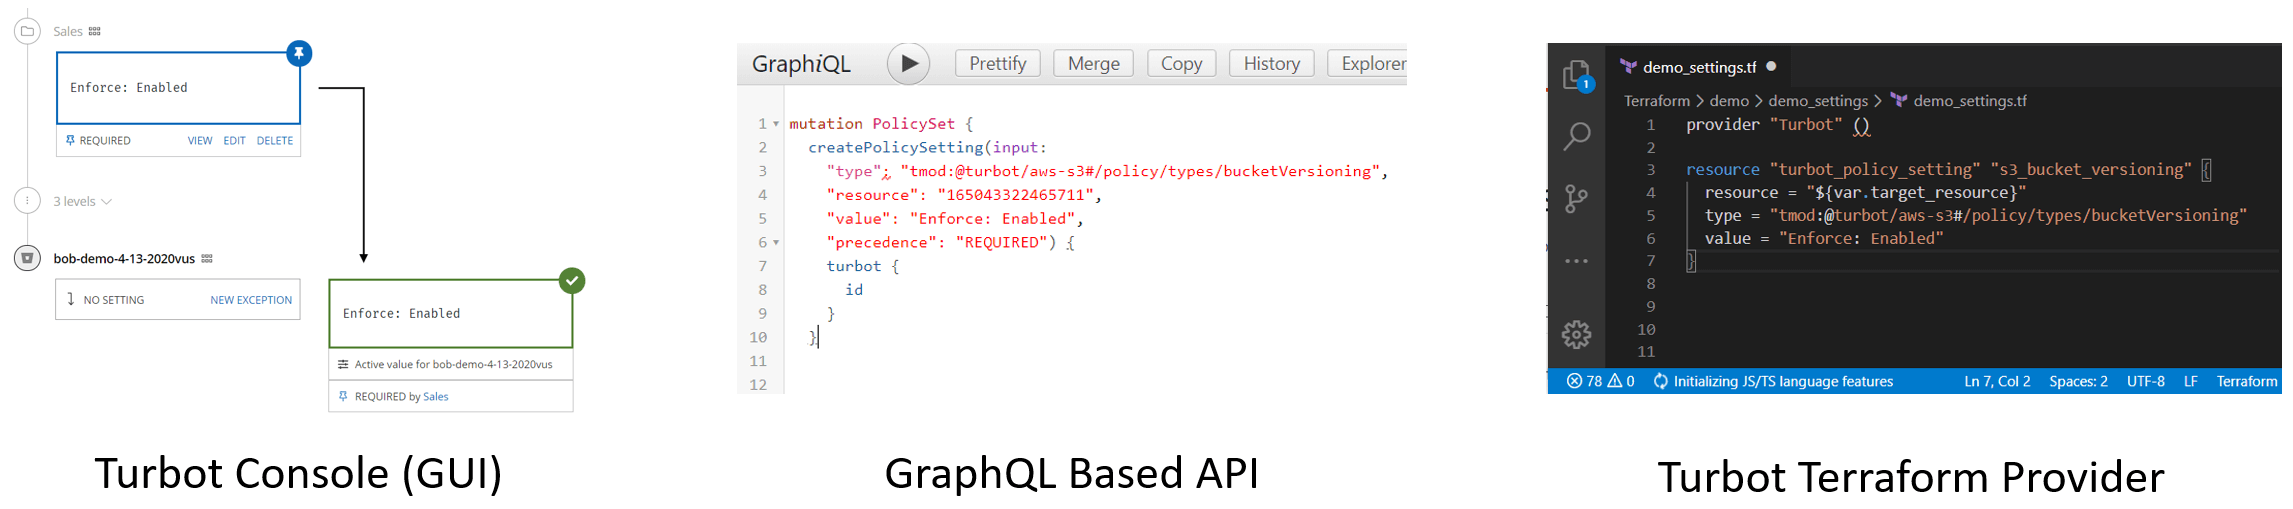The width and height of the screenshot is (2293, 509).
Task: Click the errors count 78 in status bar
Action: (x=1584, y=381)
